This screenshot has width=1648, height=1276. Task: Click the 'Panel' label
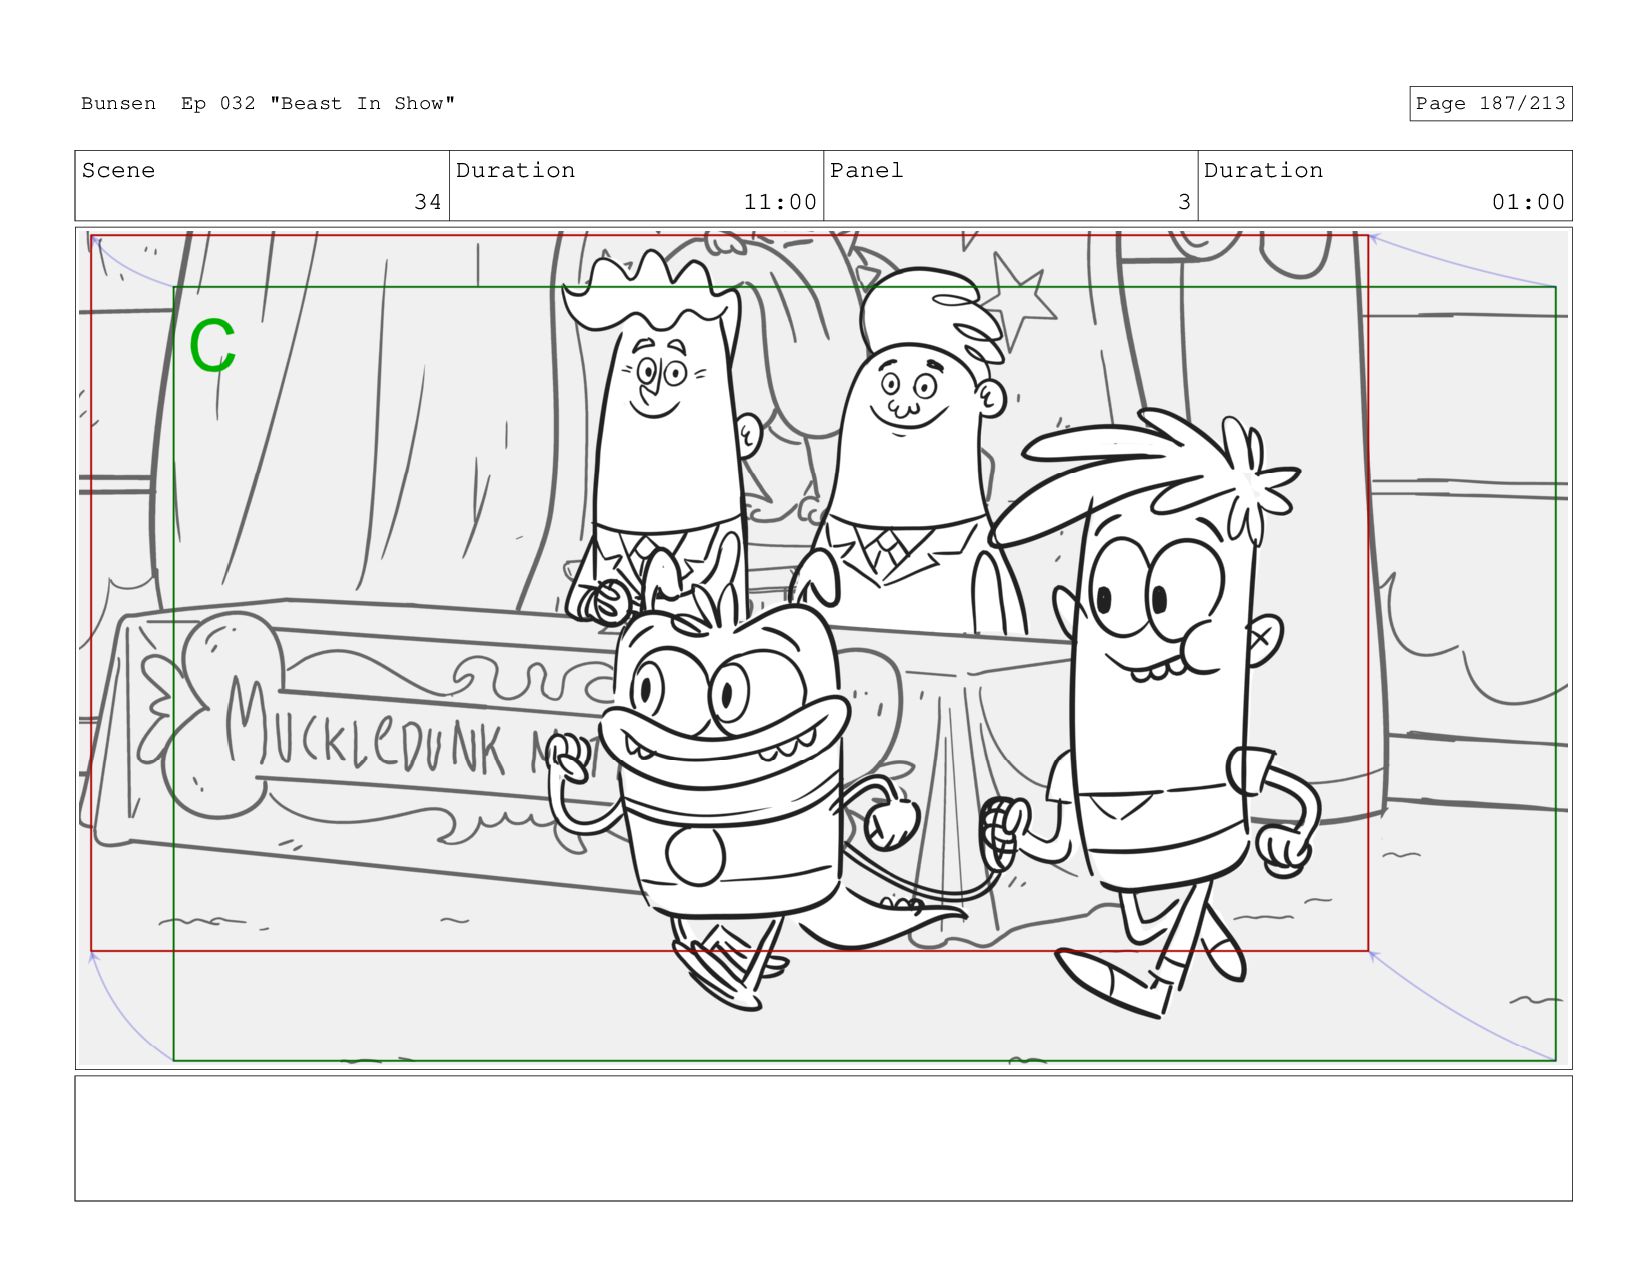point(866,170)
